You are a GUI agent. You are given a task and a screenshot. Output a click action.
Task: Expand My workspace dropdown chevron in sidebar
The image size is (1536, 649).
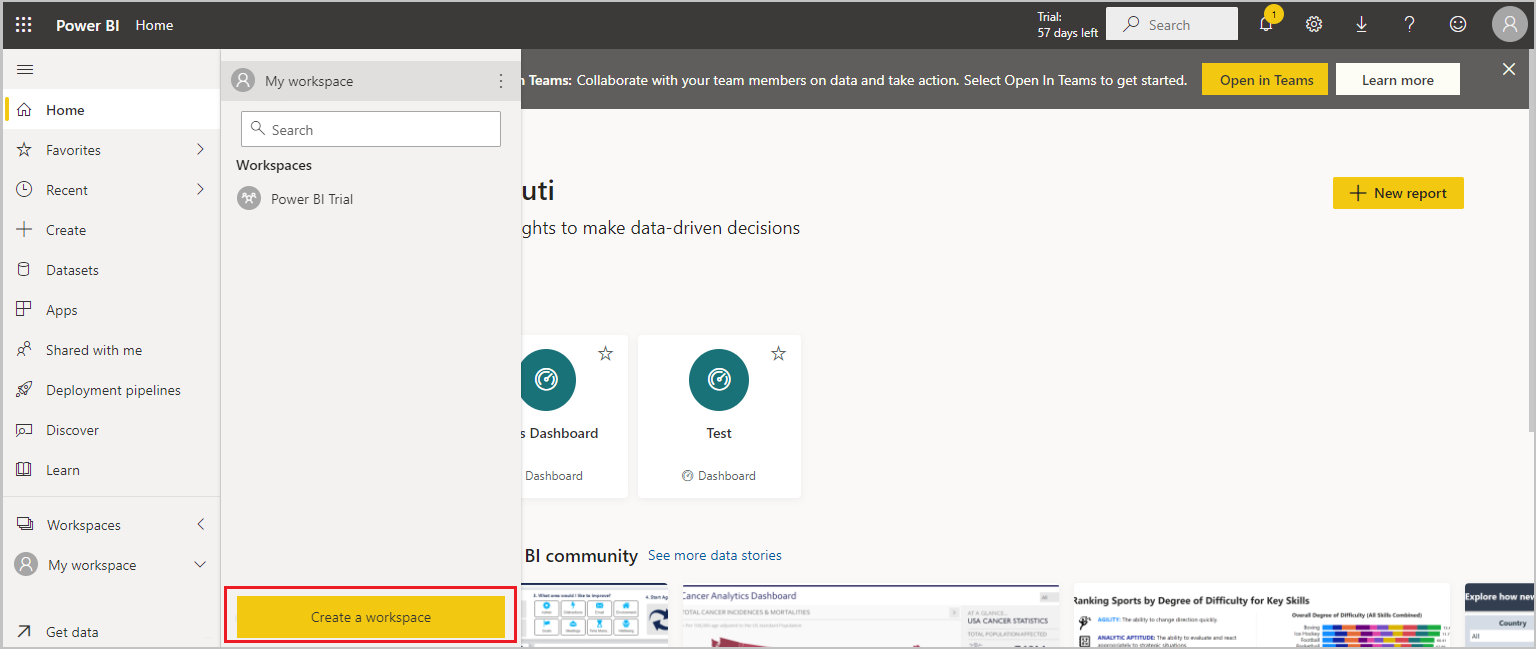(200, 565)
